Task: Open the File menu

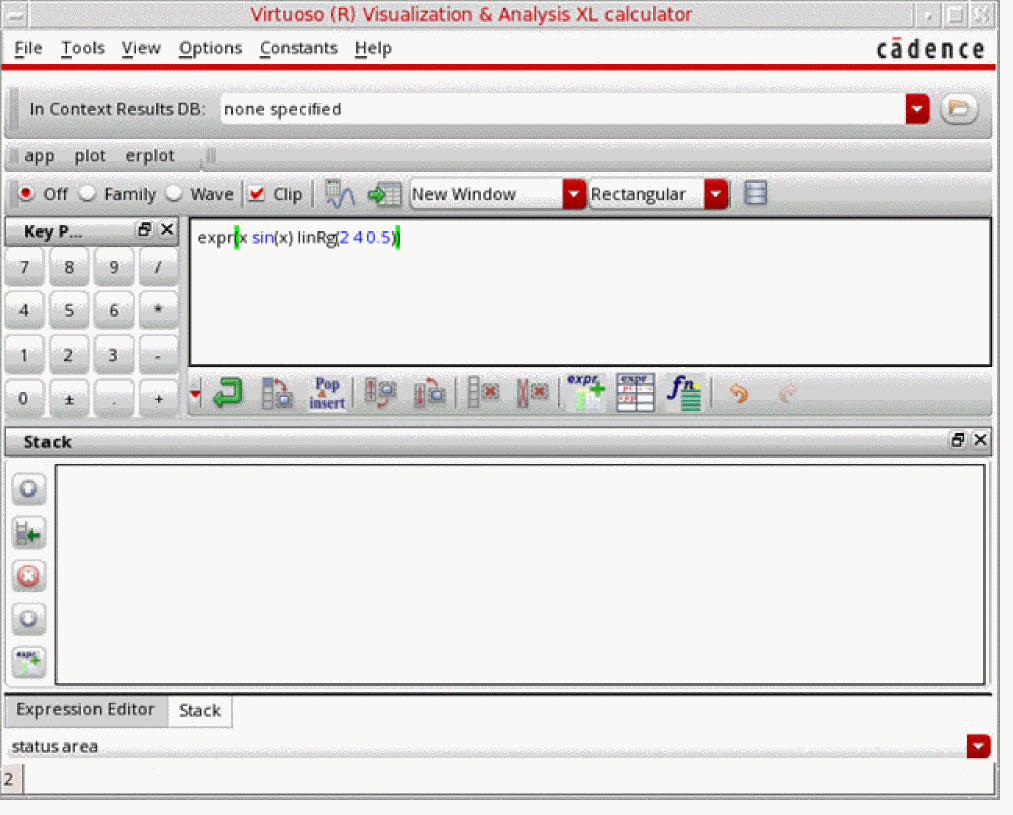Action: click(28, 48)
